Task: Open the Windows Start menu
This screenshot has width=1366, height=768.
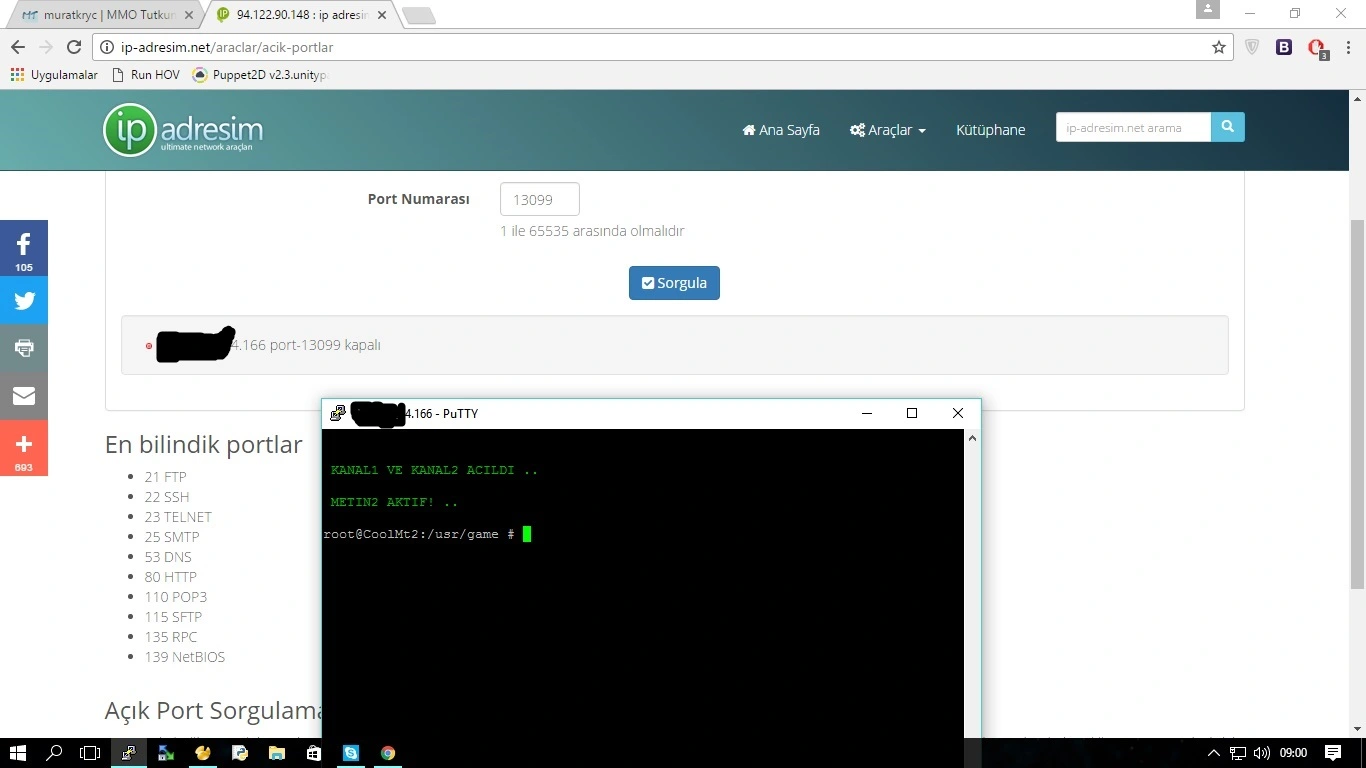Action: pos(18,753)
